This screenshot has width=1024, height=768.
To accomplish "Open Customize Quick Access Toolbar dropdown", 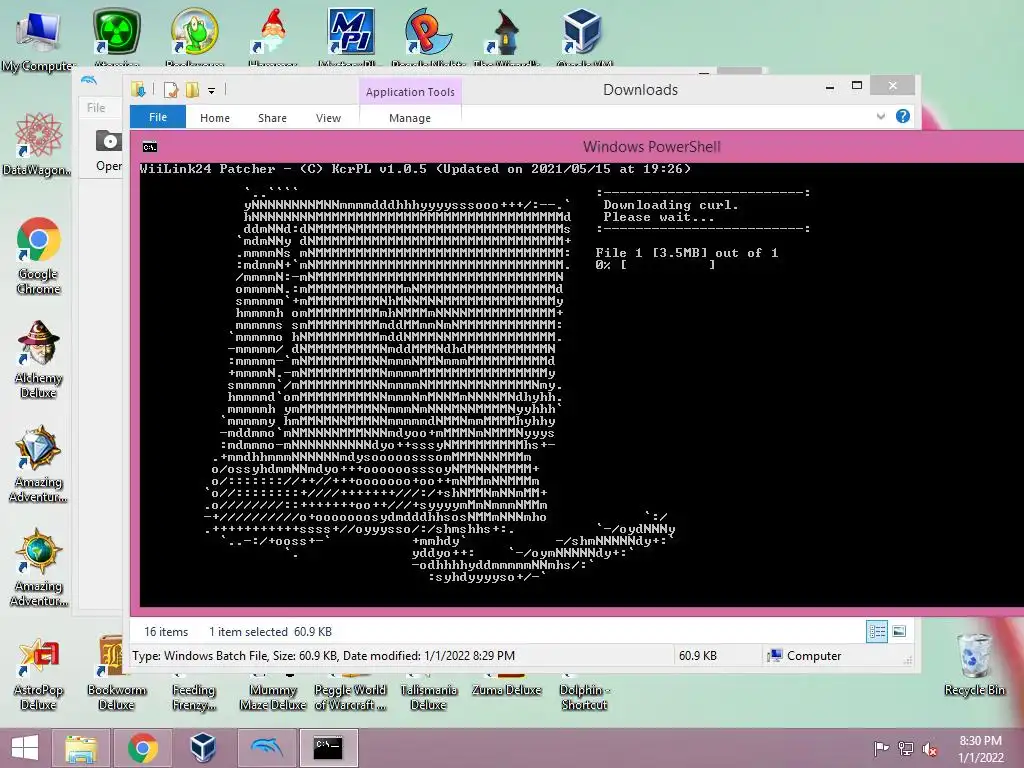I will pos(212,91).
